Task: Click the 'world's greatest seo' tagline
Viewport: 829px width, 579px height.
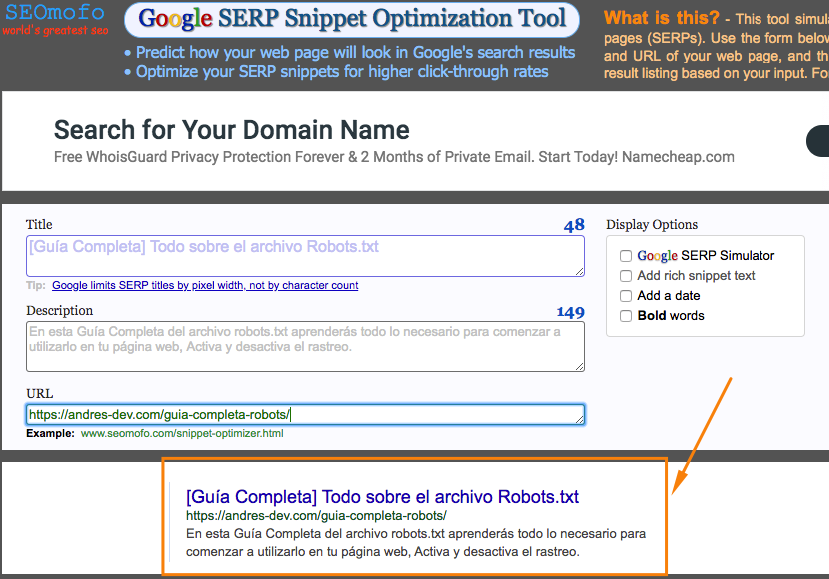Action: [x=56, y=31]
